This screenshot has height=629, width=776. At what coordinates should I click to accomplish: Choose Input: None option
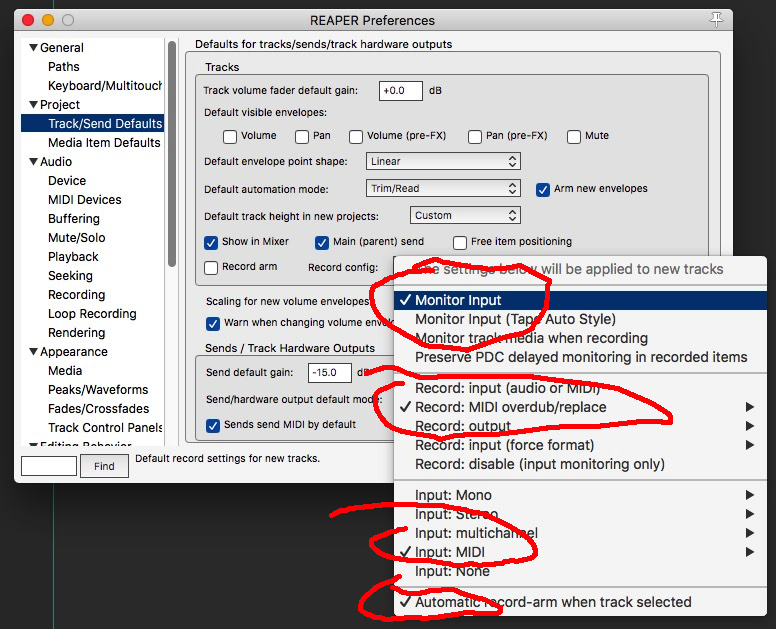580,571
